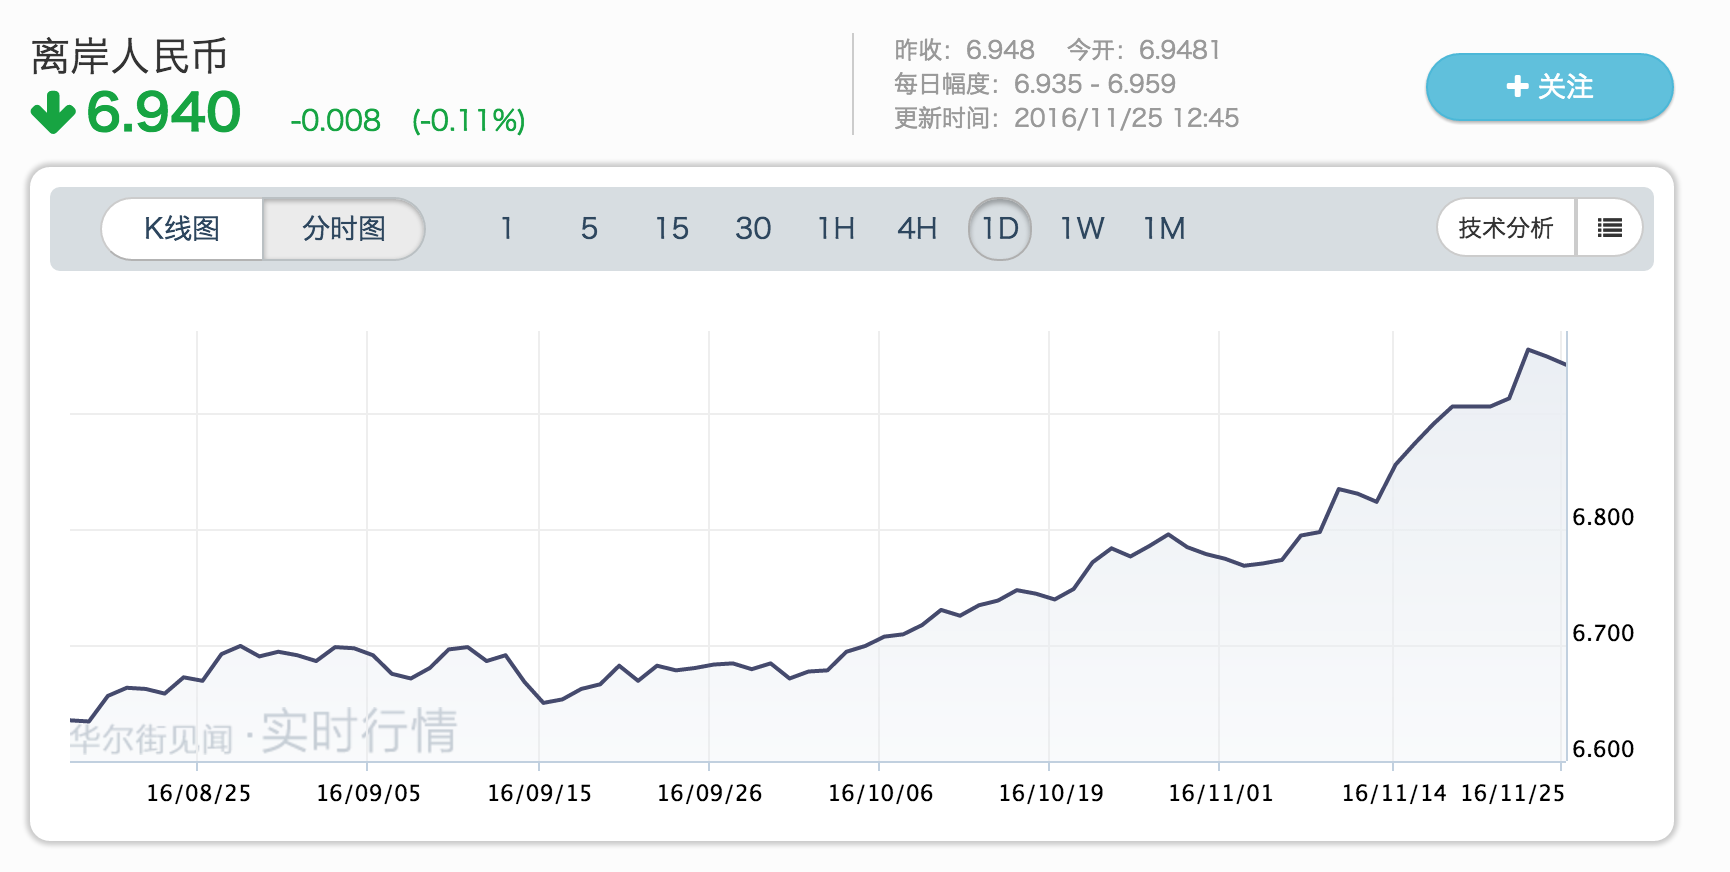This screenshot has height=872, width=1730.
Task: Click the 关注 follow button
Action: [x=1549, y=87]
